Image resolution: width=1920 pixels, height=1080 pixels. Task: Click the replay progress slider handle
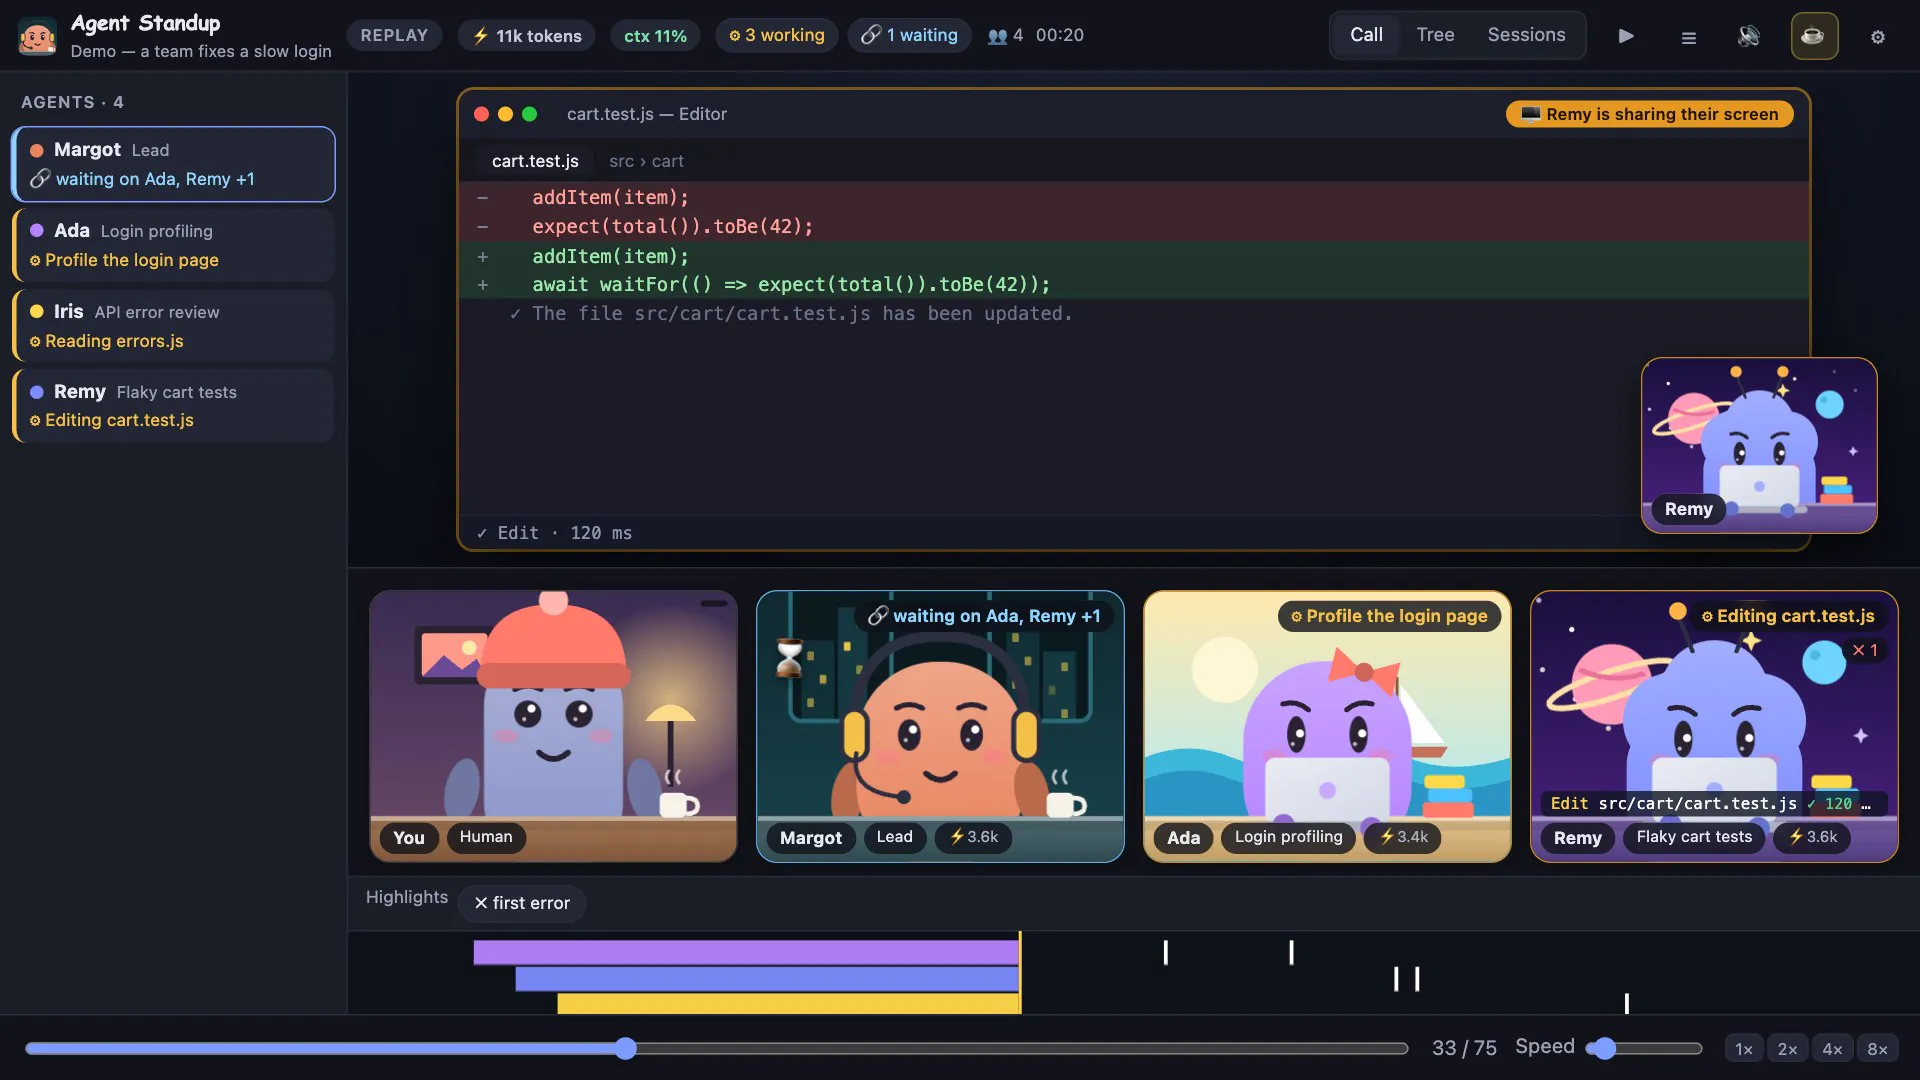click(x=626, y=1048)
